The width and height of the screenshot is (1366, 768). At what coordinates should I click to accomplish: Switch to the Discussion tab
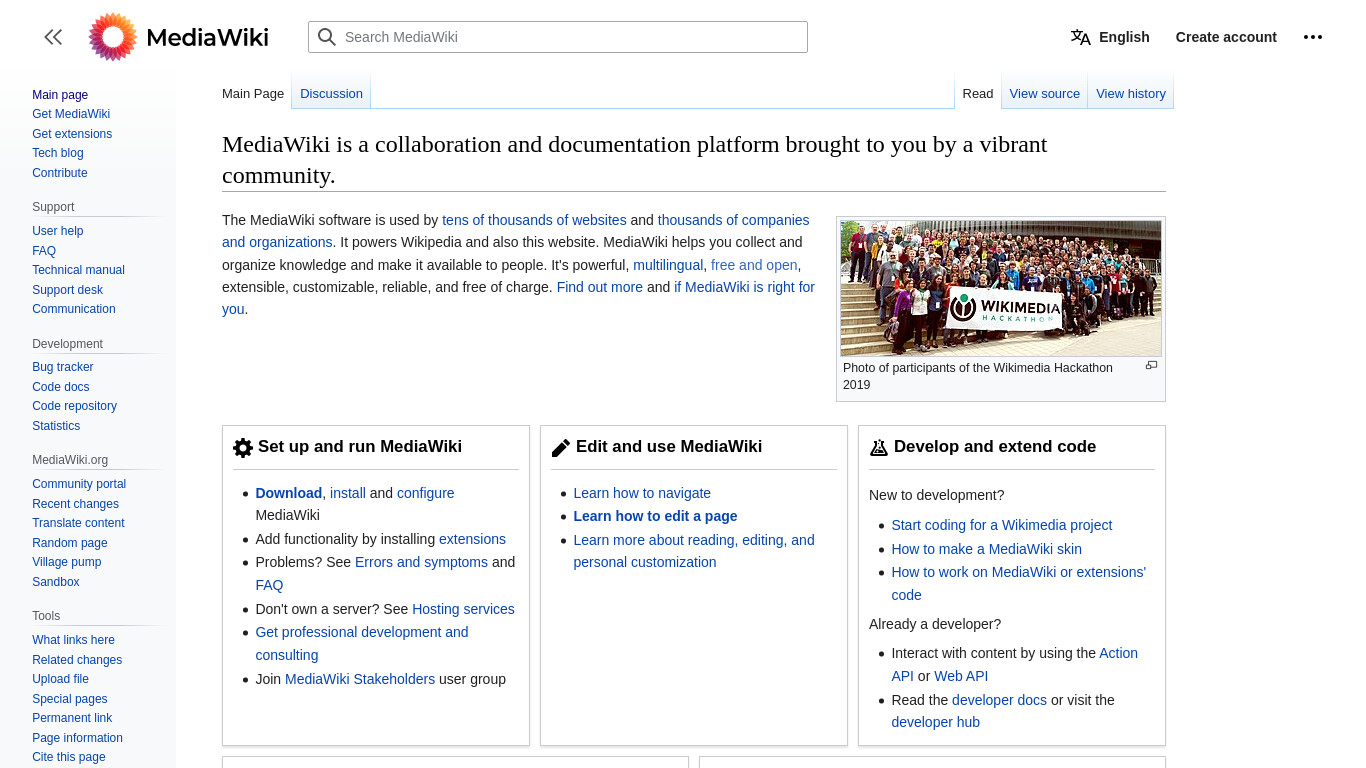(x=331, y=93)
